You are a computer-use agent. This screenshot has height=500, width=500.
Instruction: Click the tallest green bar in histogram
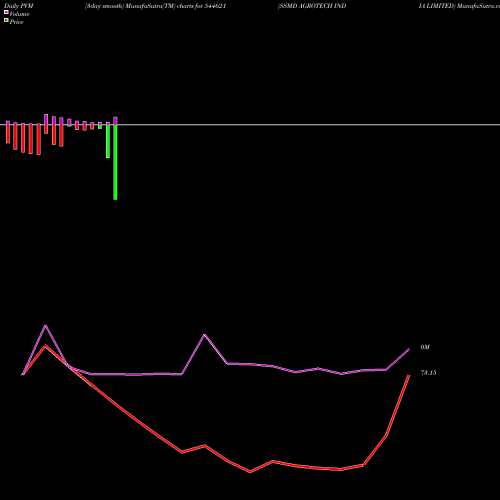point(115,162)
